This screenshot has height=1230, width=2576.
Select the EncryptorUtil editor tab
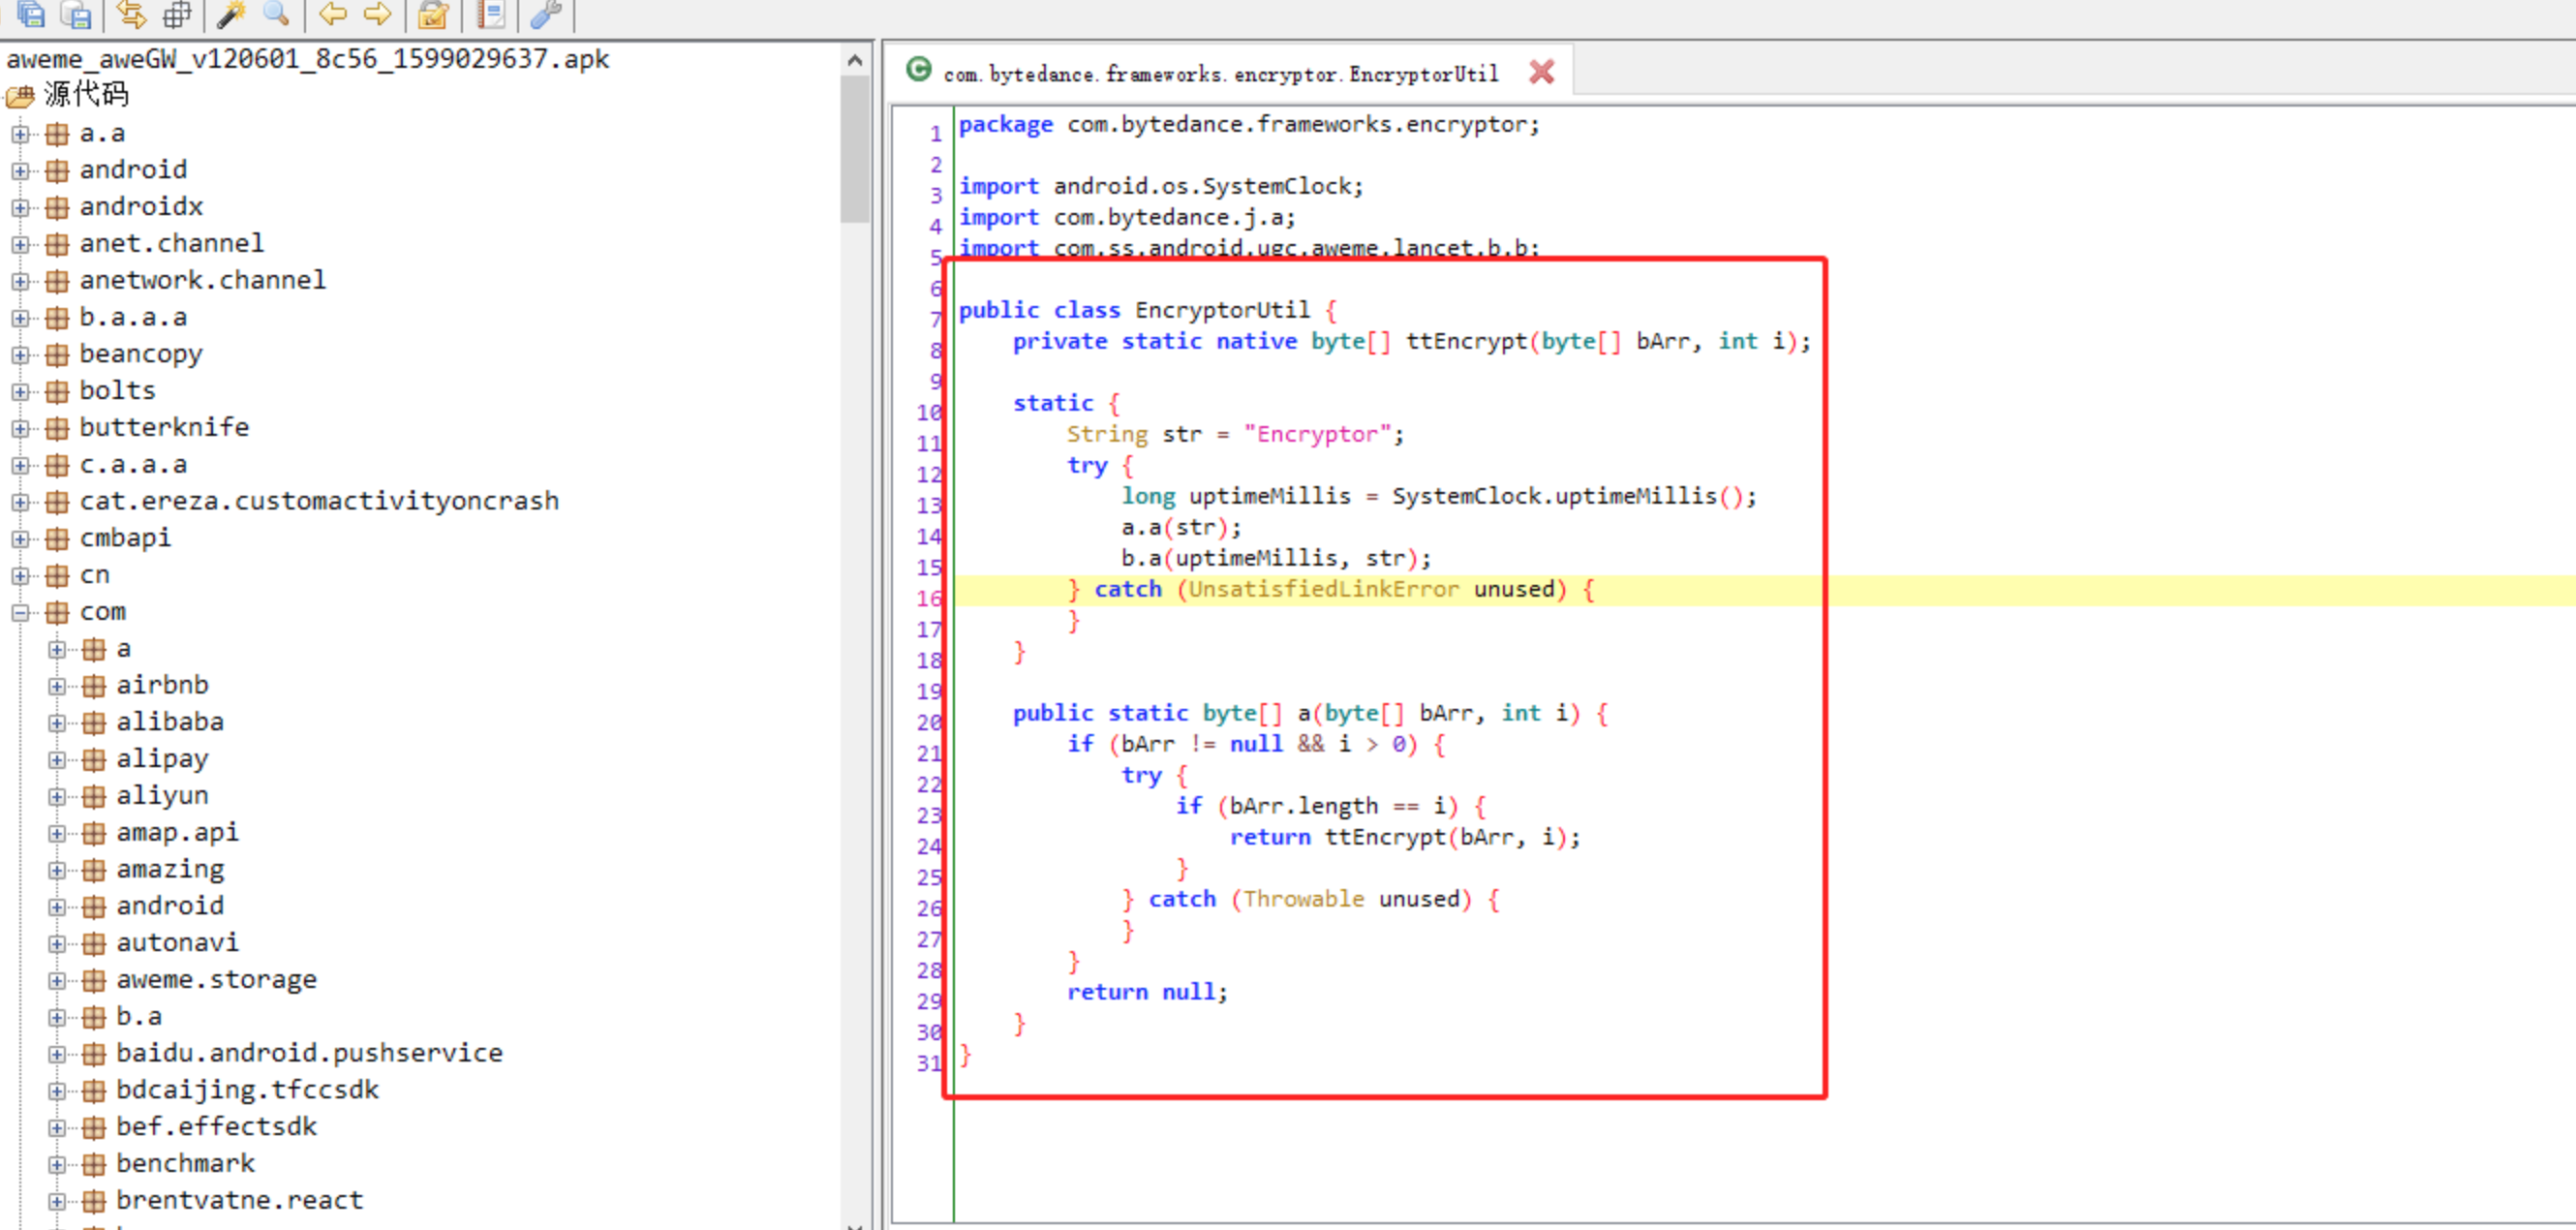(1219, 74)
